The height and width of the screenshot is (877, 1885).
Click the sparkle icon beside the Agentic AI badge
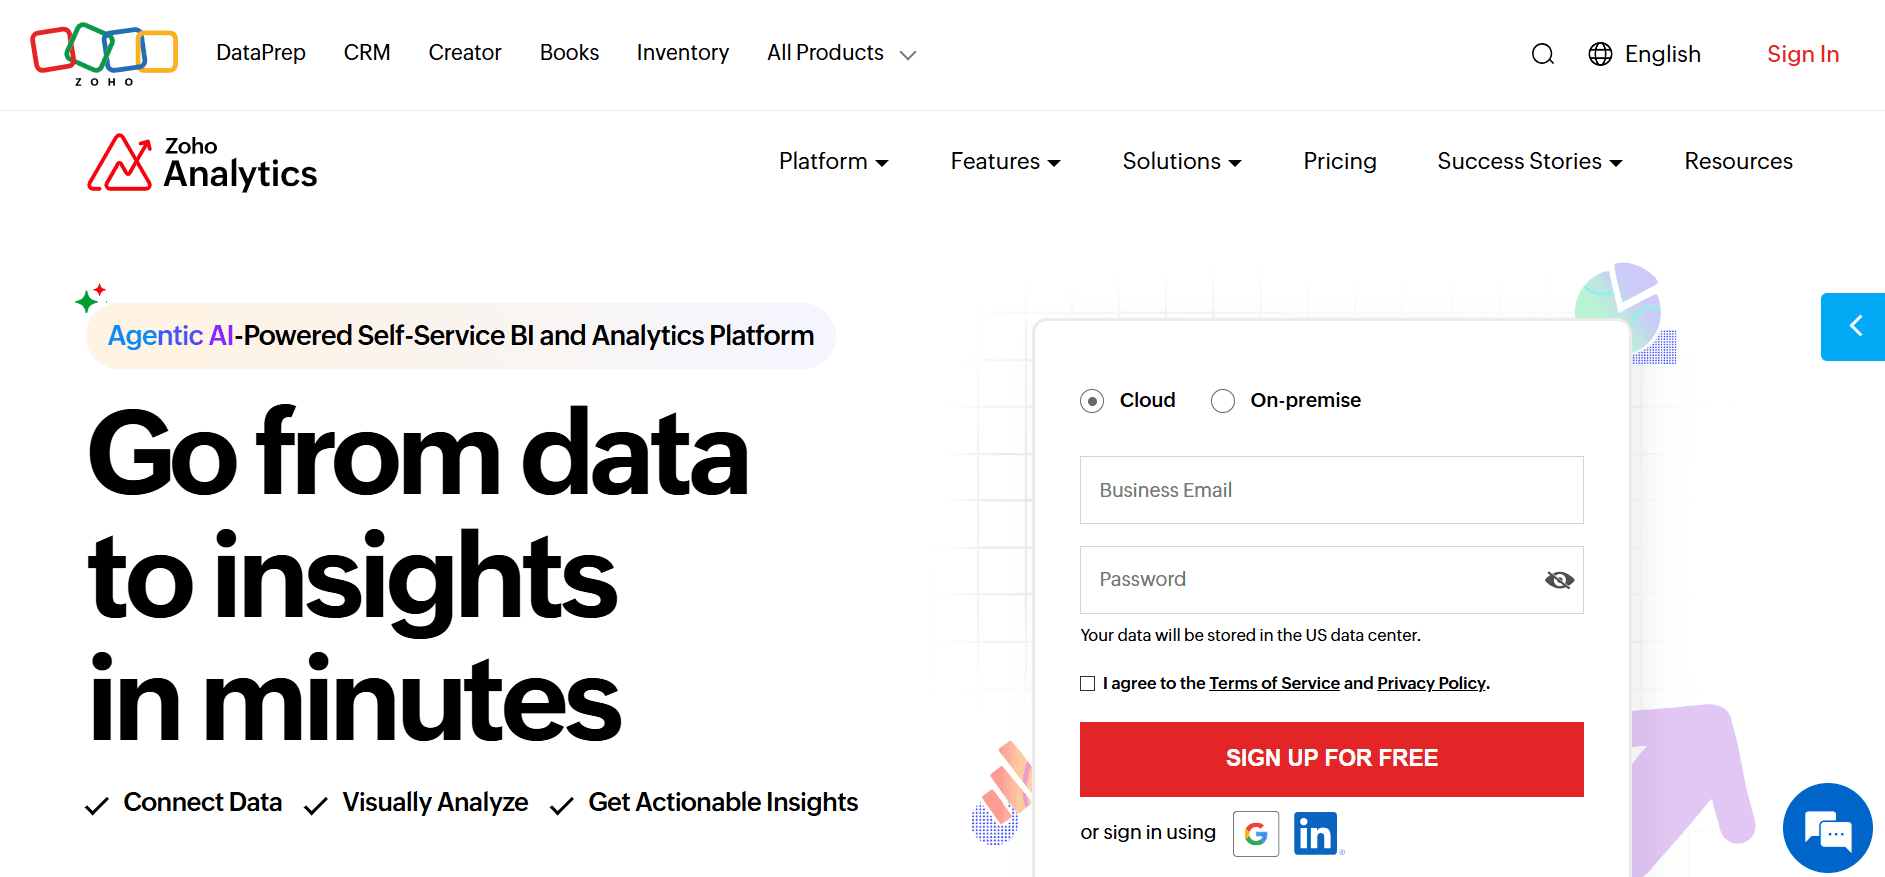pyautogui.click(x=90, y=297)
